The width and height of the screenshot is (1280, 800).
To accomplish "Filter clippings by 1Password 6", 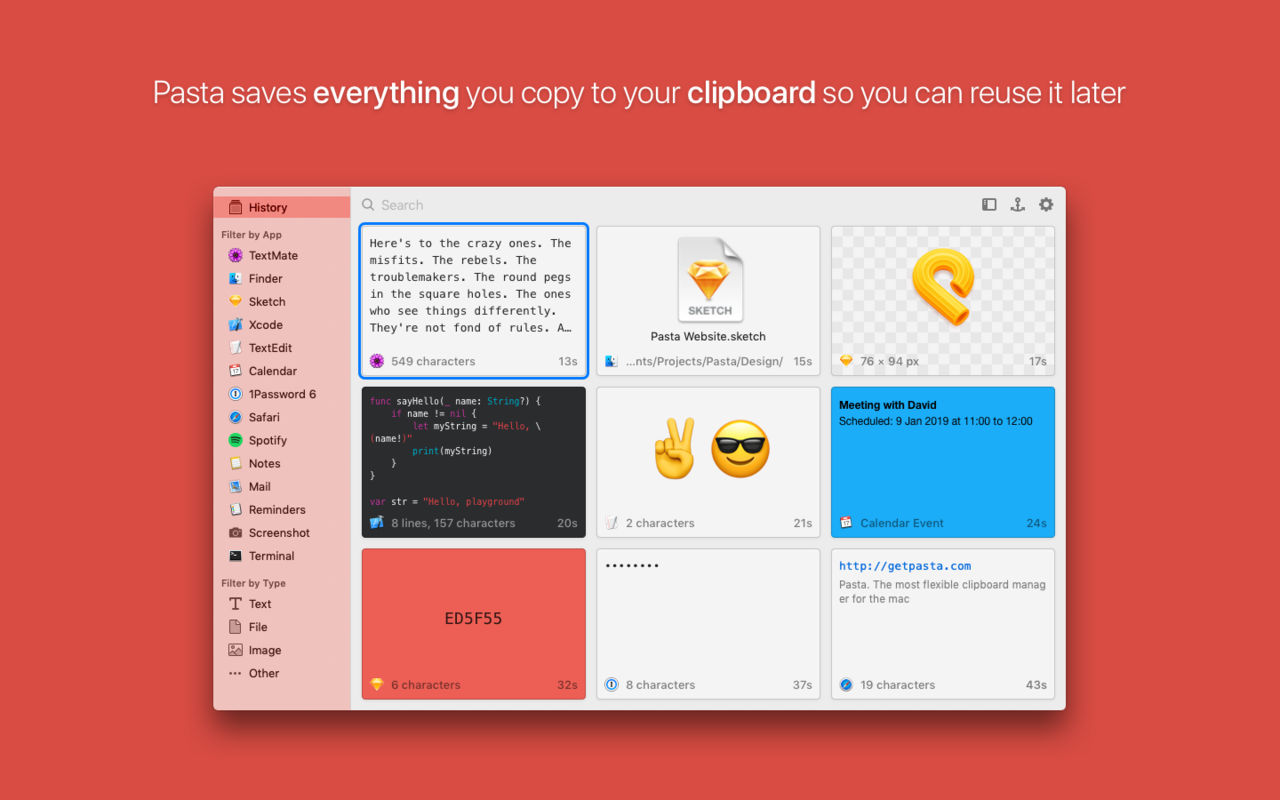I will pyautogui.click(x=272, y=394).
